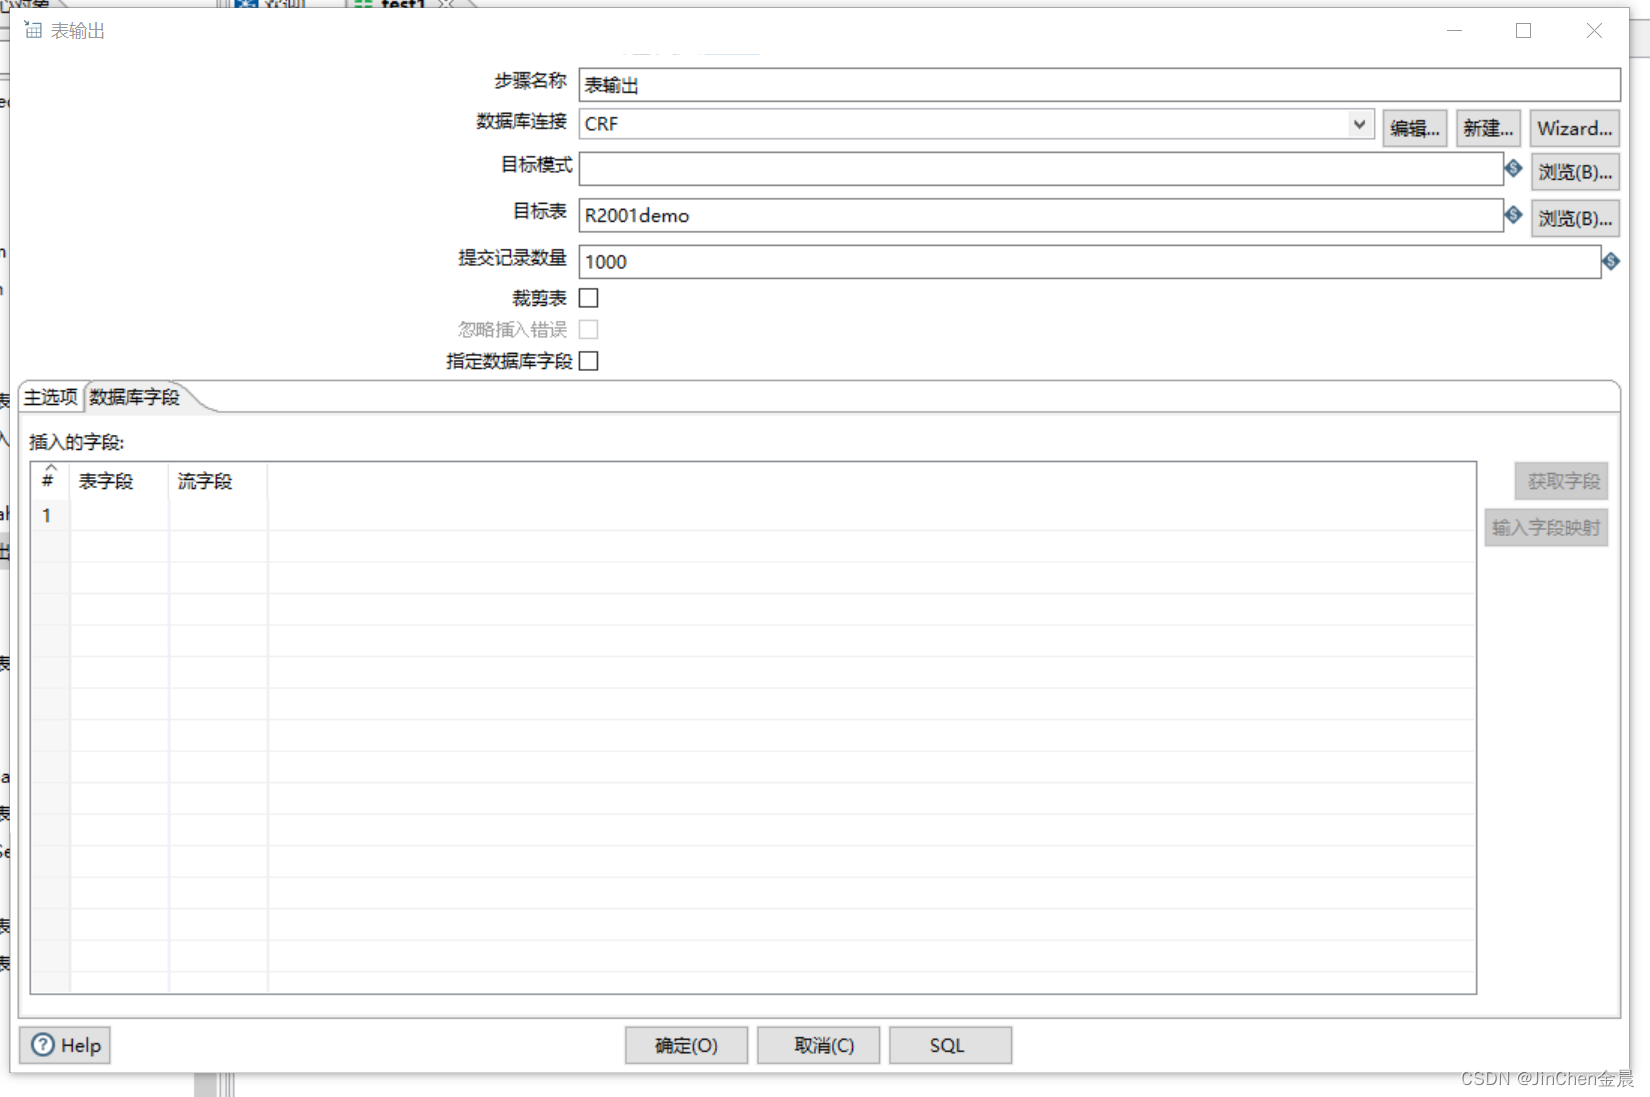Screen dimensions: 1650x1097
Task: Click the SQL button
Action: click(950, 1045)
